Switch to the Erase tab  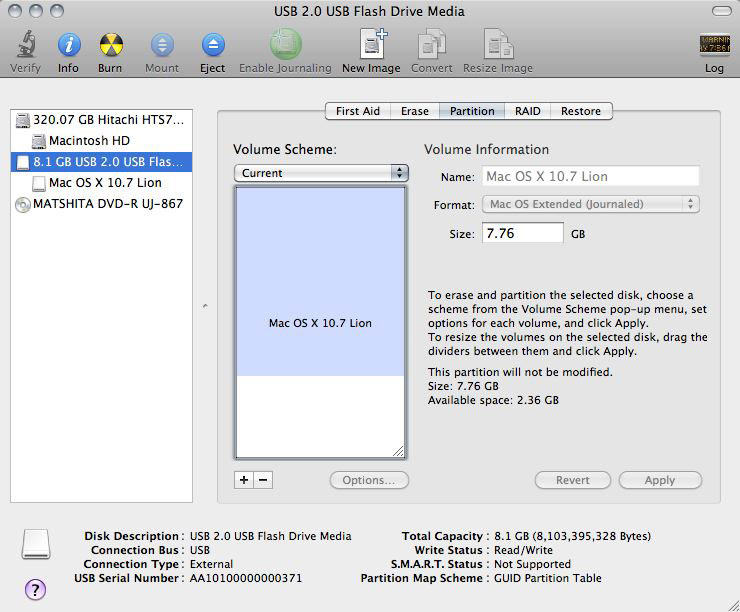pos(415,111)
